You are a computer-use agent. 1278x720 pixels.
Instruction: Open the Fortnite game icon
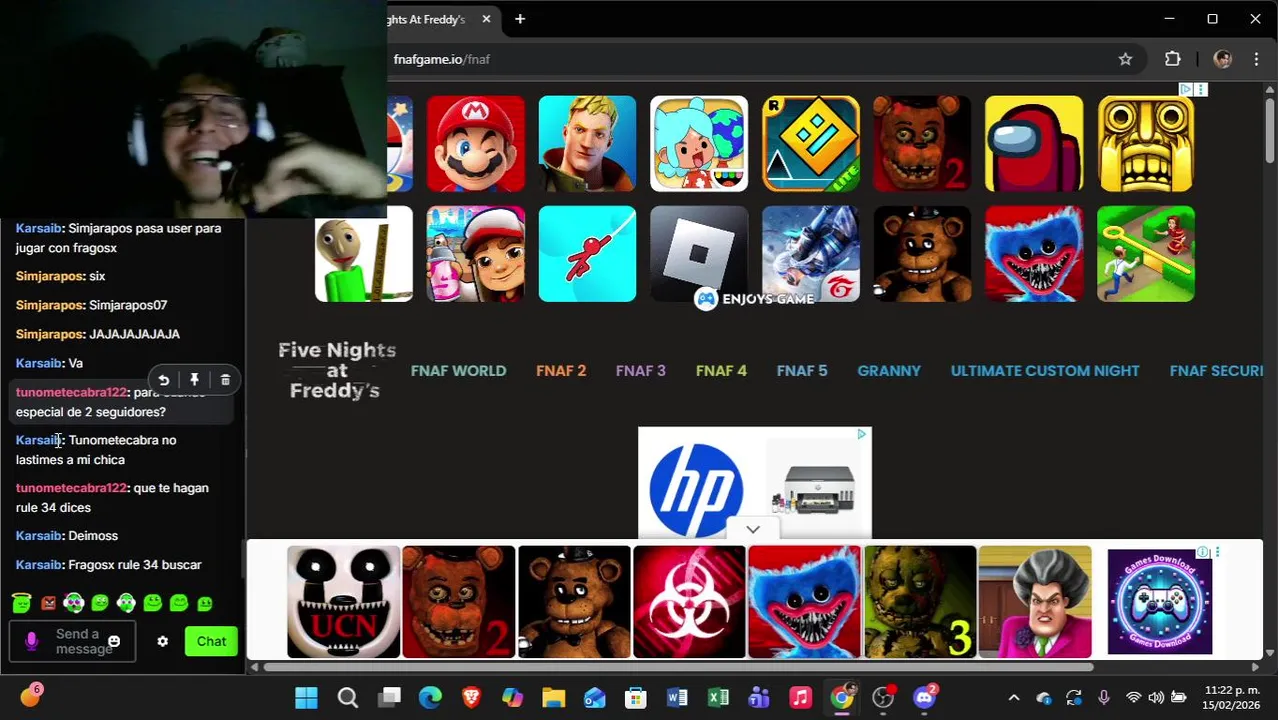587,144
